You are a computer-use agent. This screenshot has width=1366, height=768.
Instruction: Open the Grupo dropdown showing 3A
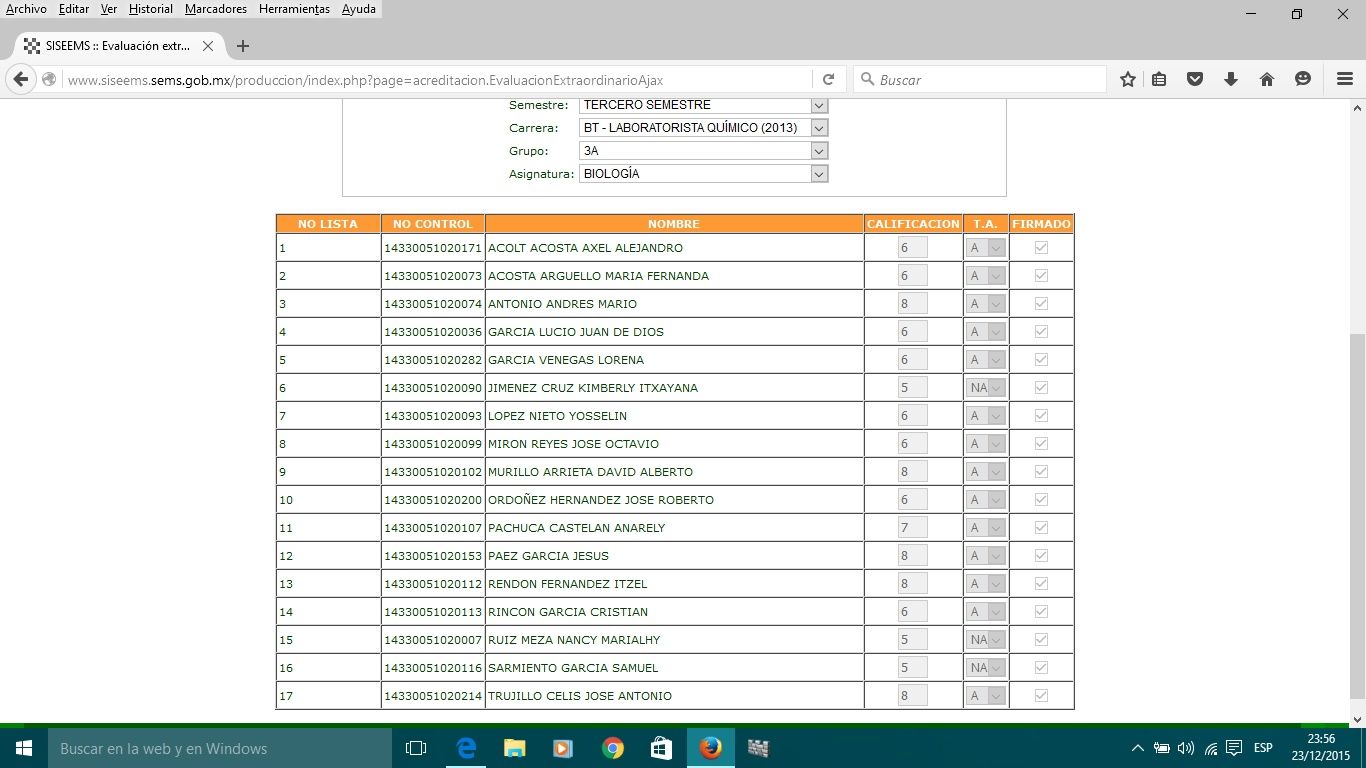[704, 151]
